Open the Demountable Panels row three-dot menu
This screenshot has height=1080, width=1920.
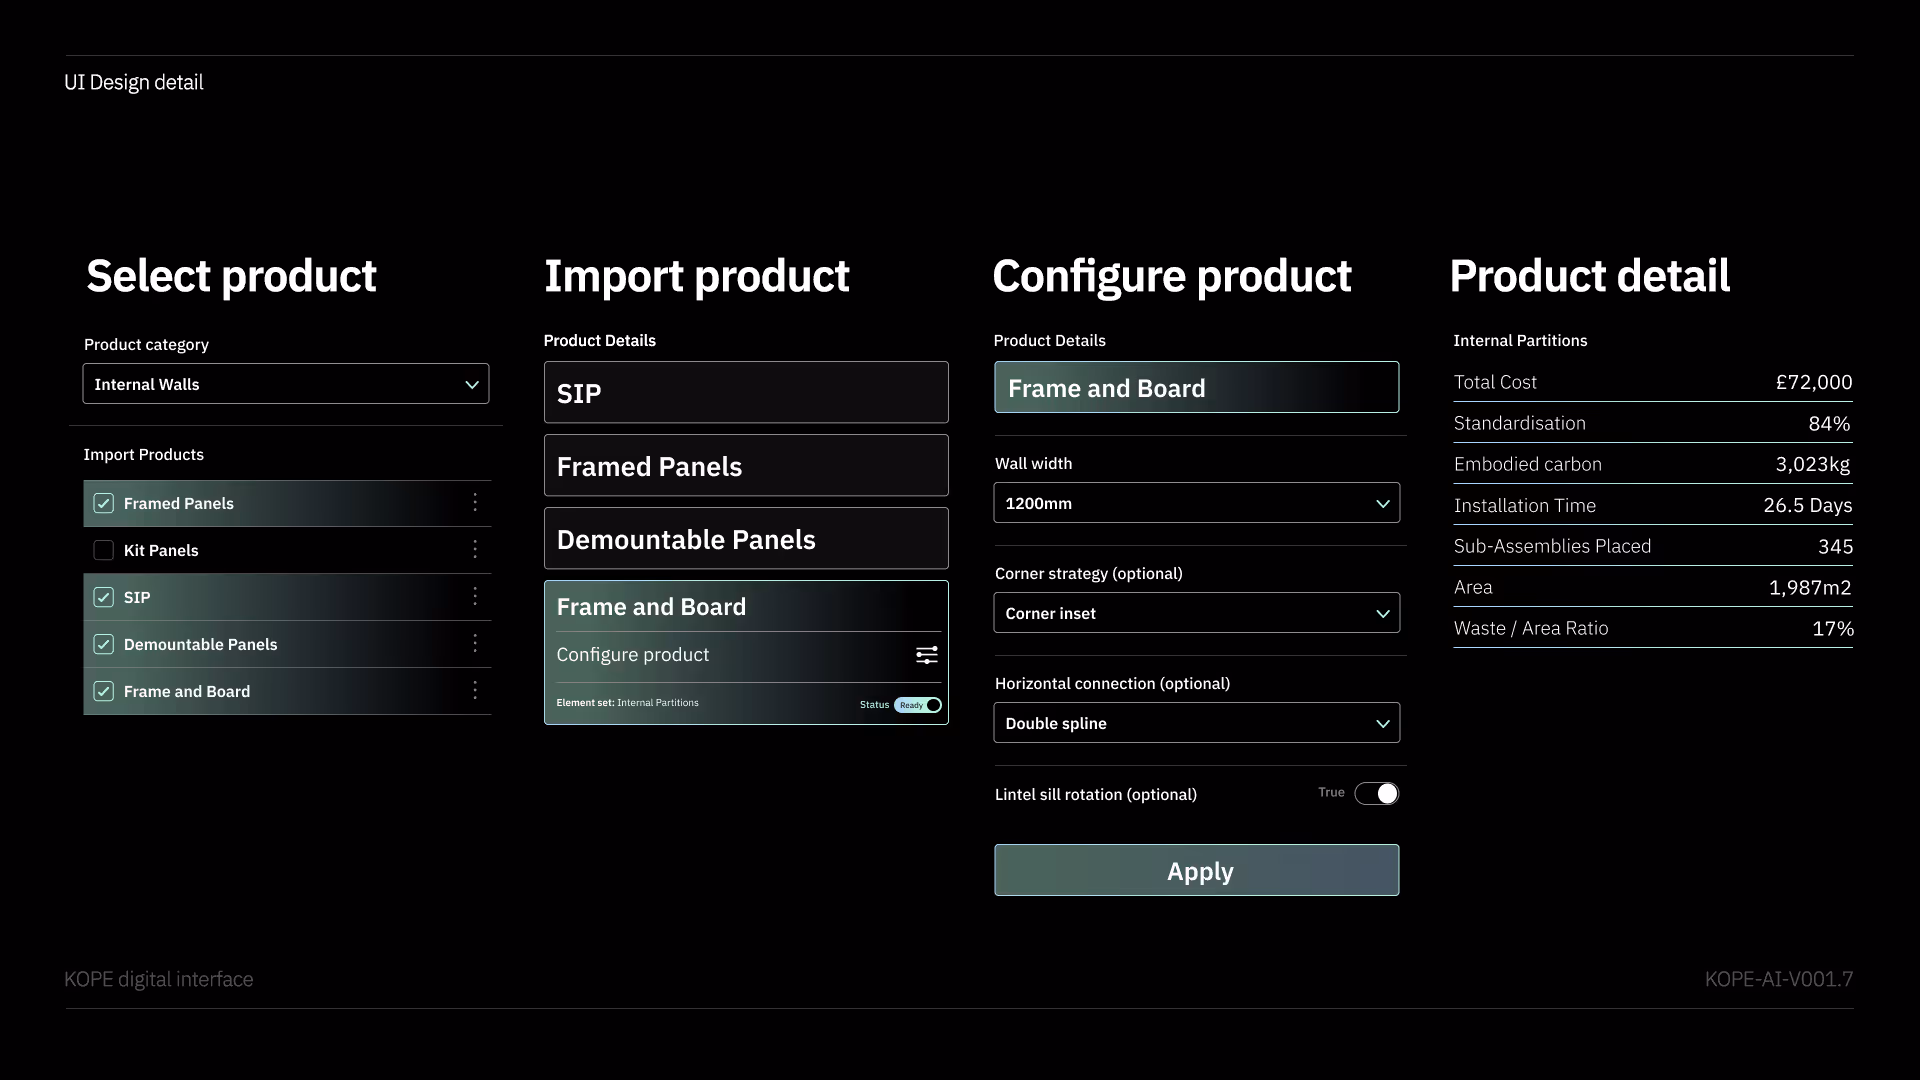point(475,644)
